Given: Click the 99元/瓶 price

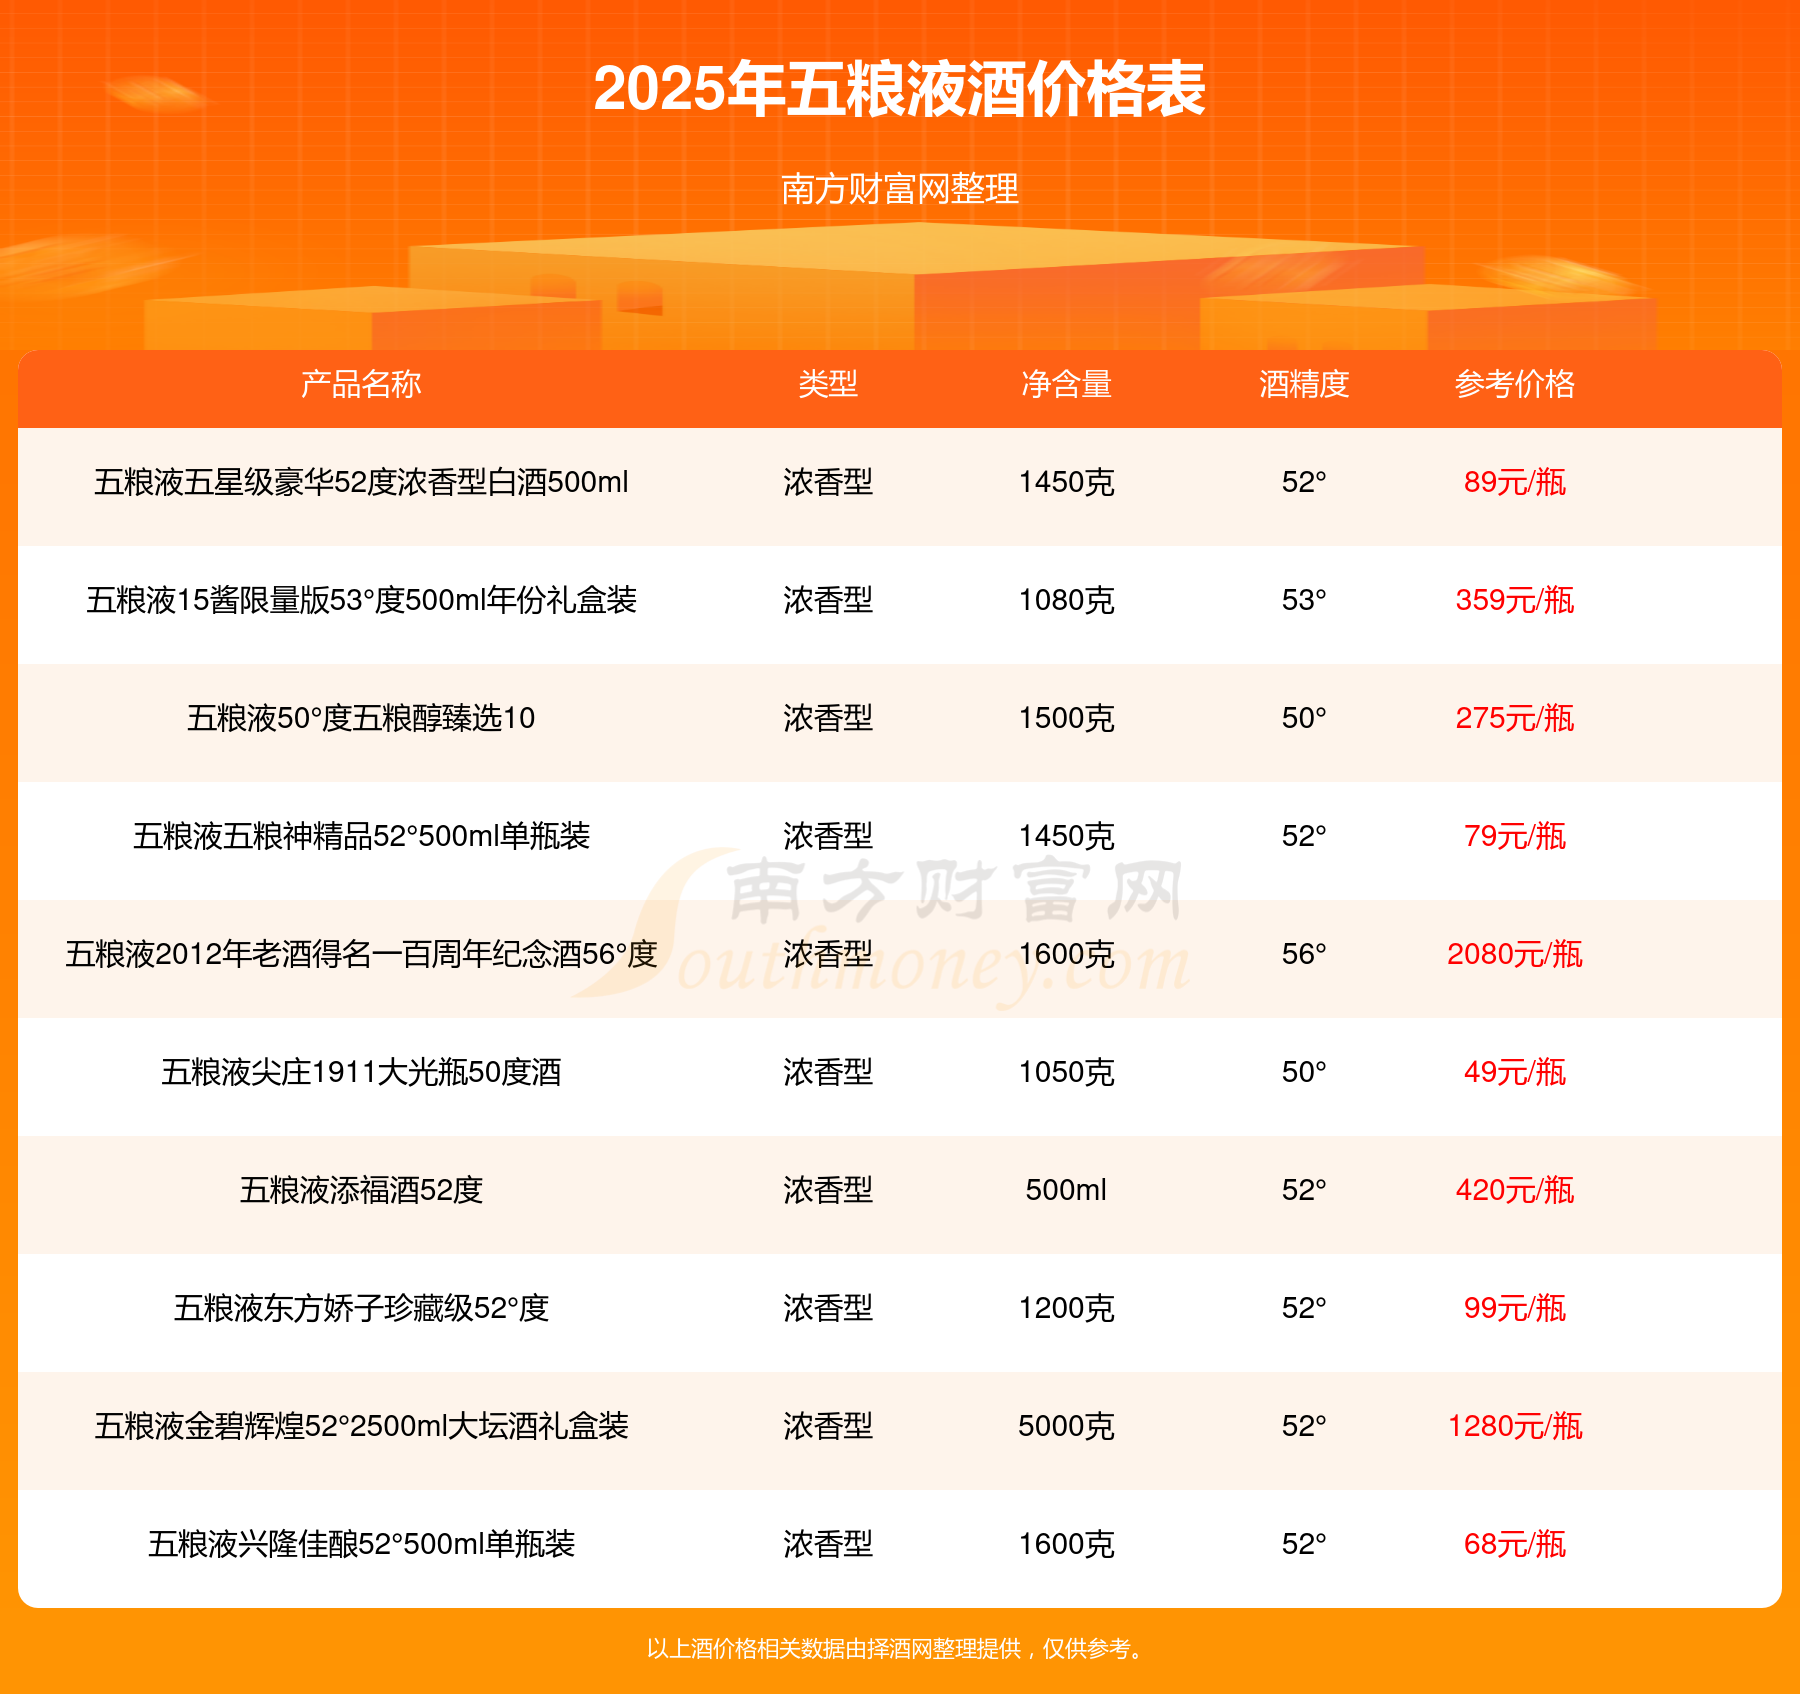Looking at the screenshot, I should point(1515,1308).
